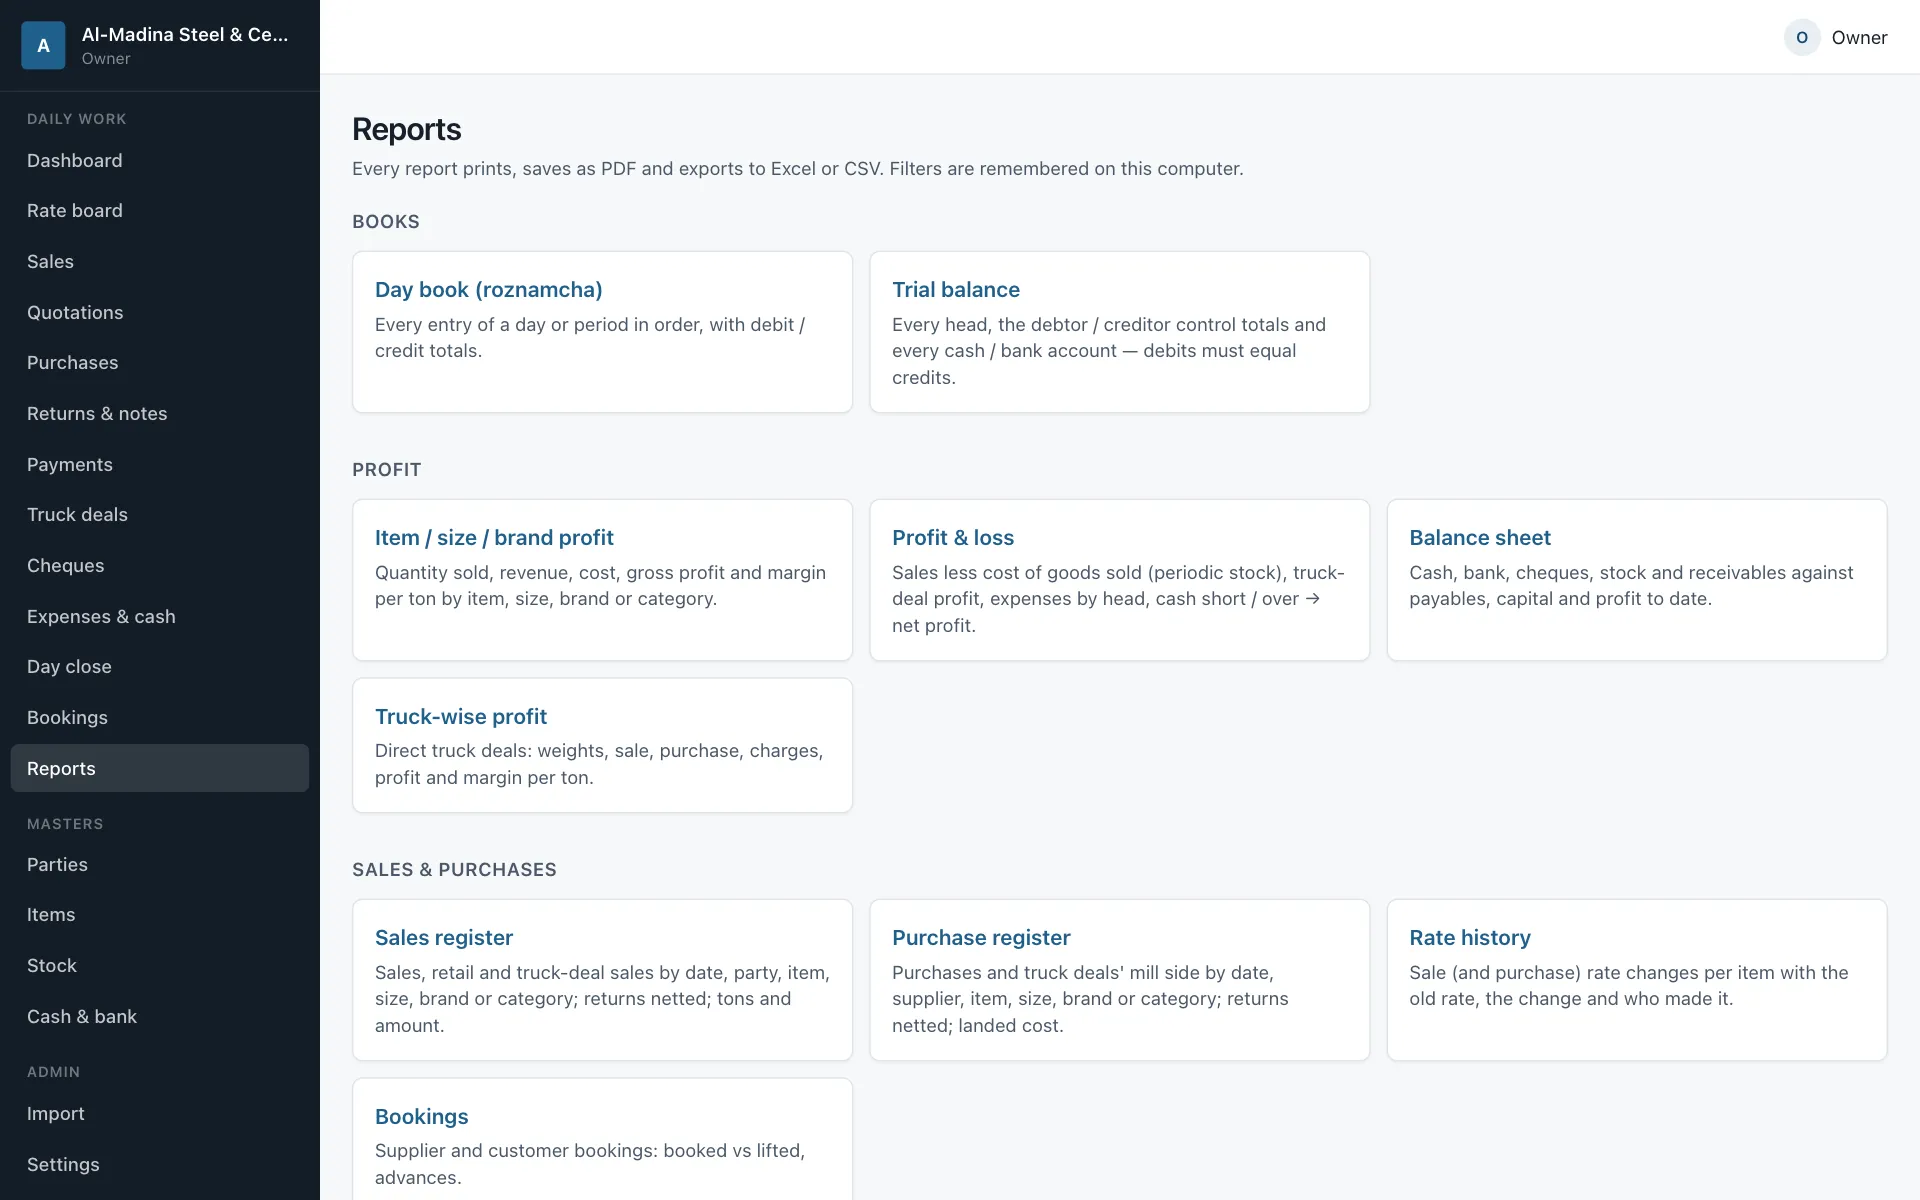Open the Day close page
This screenshot has height=1200, width=1920.
(160, 667)
